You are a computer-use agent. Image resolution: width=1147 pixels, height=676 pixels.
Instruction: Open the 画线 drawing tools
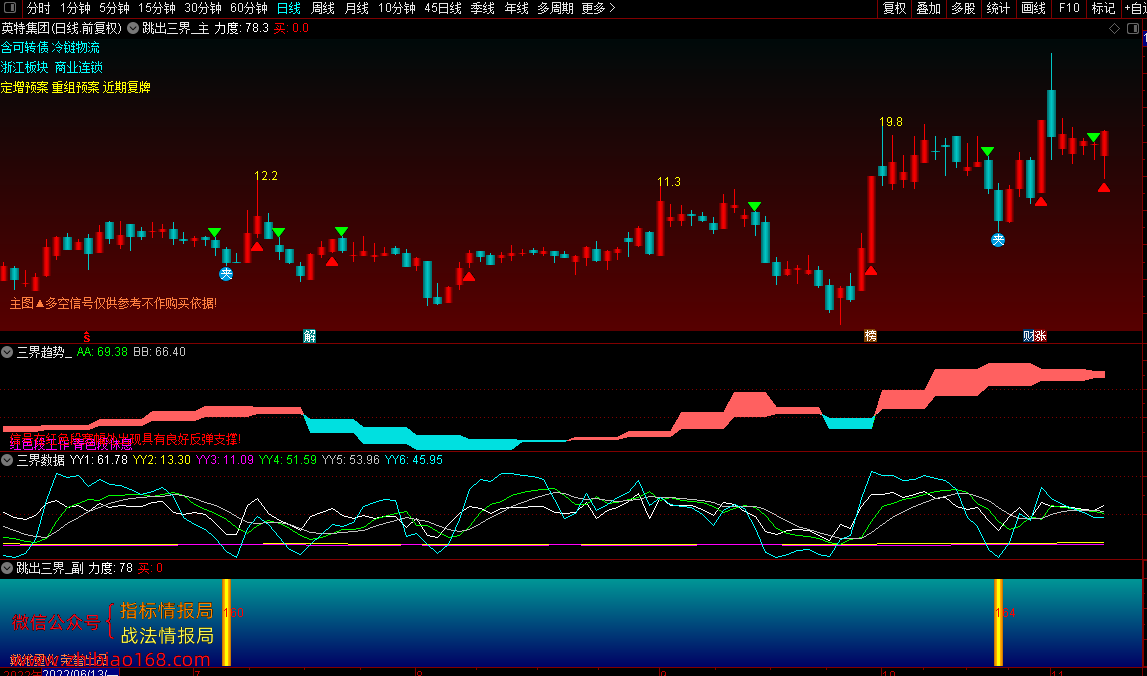tap(1033, 8)
